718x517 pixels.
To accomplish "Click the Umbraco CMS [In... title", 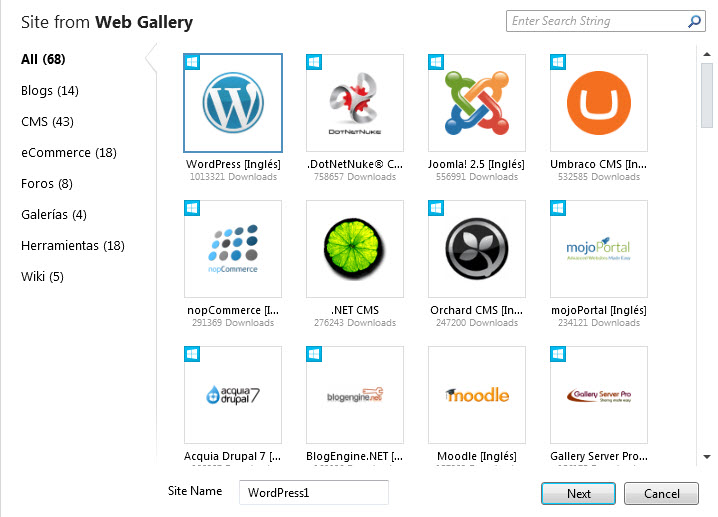I will coord(598,164).
